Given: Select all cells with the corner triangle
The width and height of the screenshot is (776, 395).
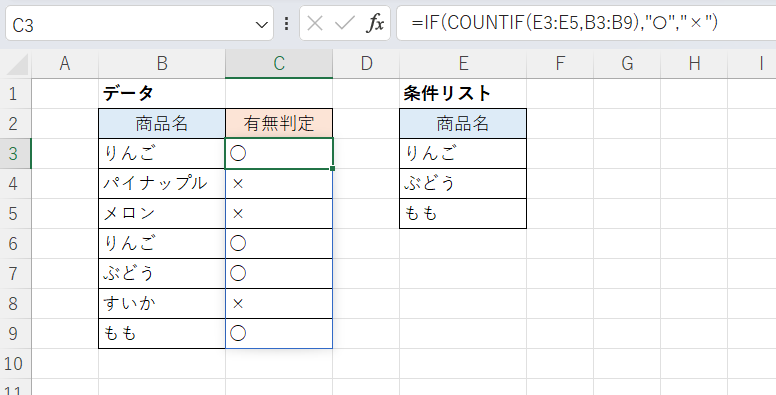Looking at the screenshot, I should [x=16, y=64].
